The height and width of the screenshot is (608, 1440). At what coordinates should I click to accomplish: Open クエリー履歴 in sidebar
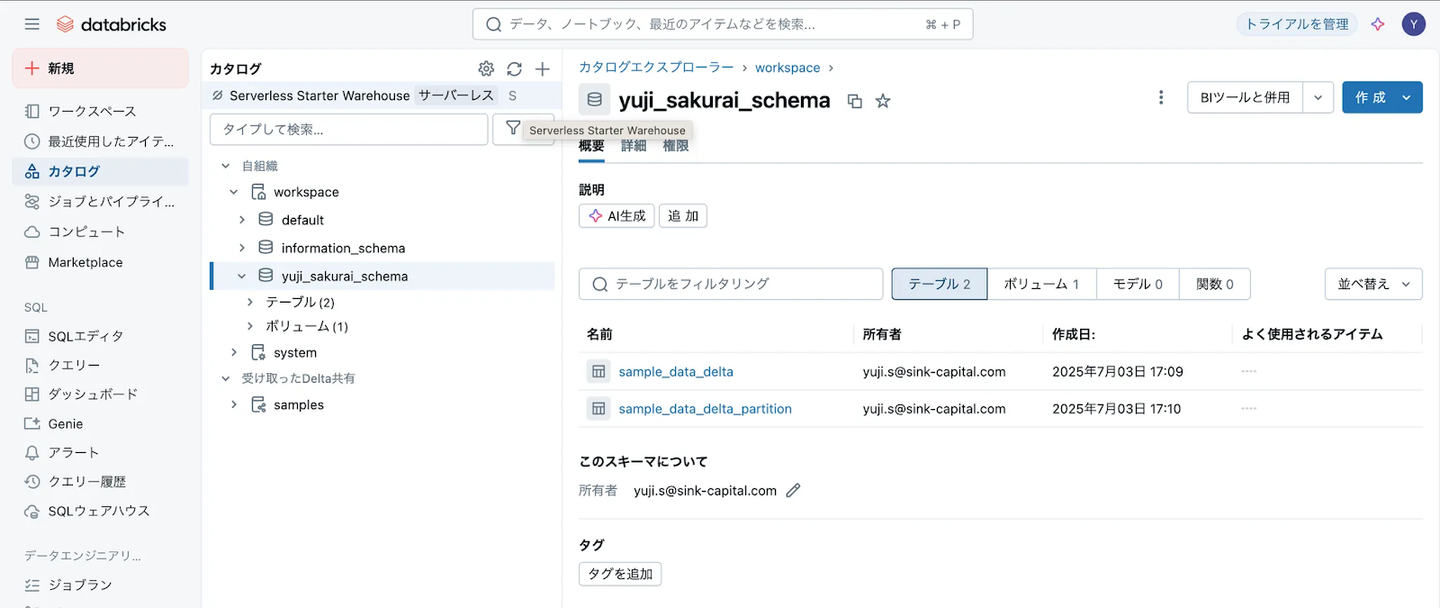click(100, 481)
